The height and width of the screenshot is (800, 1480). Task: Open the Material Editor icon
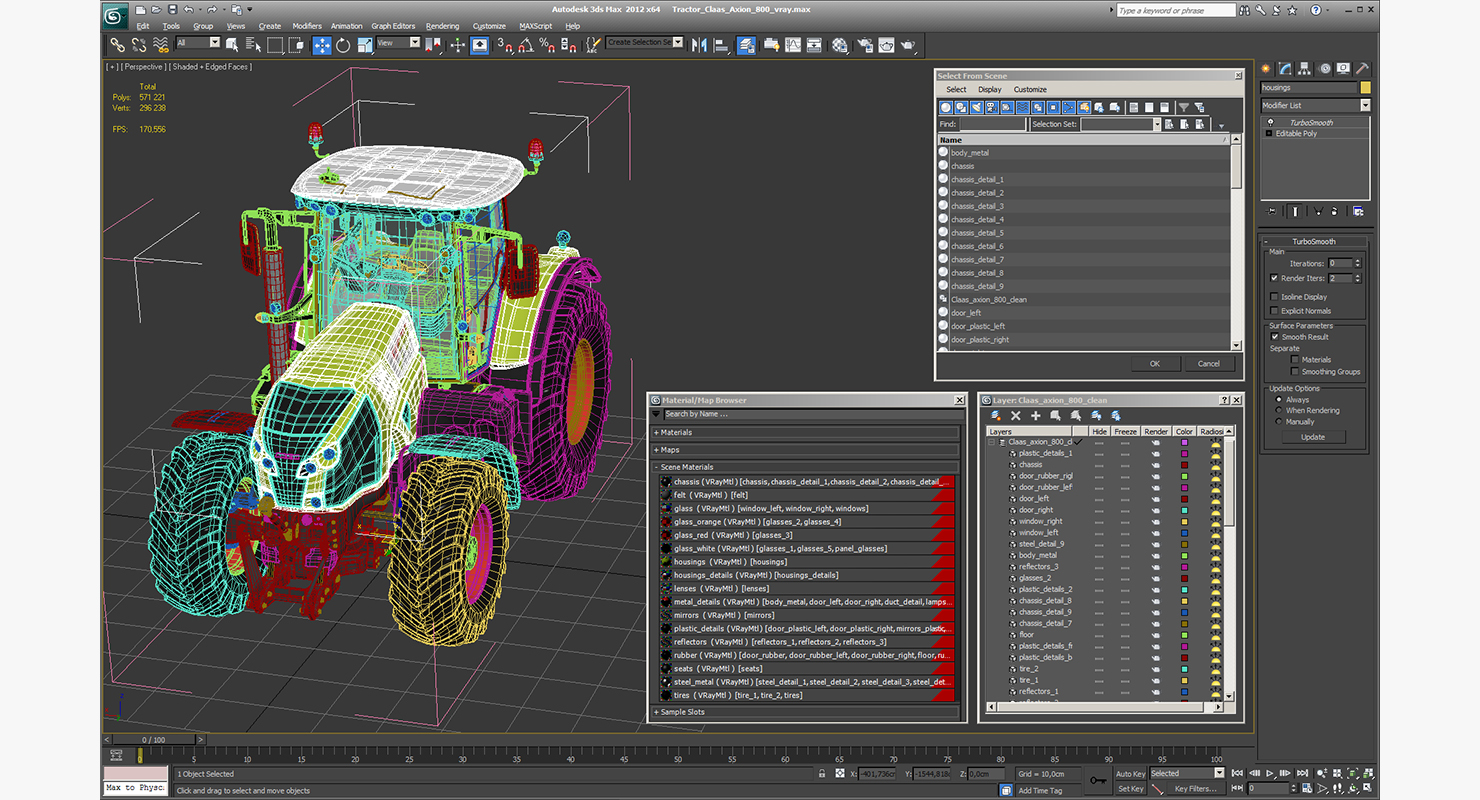pos(840,45)
